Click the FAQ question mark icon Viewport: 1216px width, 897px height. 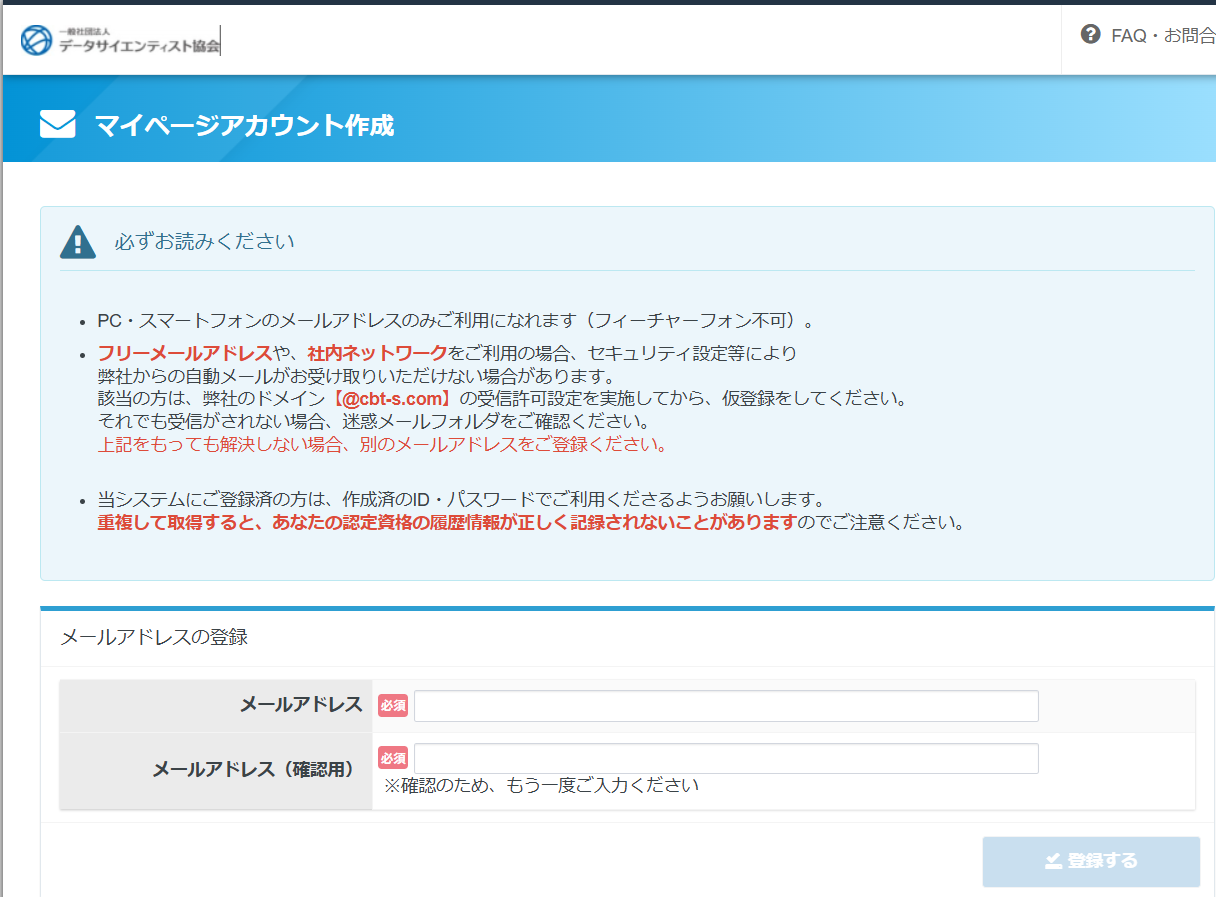point(1090,35)
